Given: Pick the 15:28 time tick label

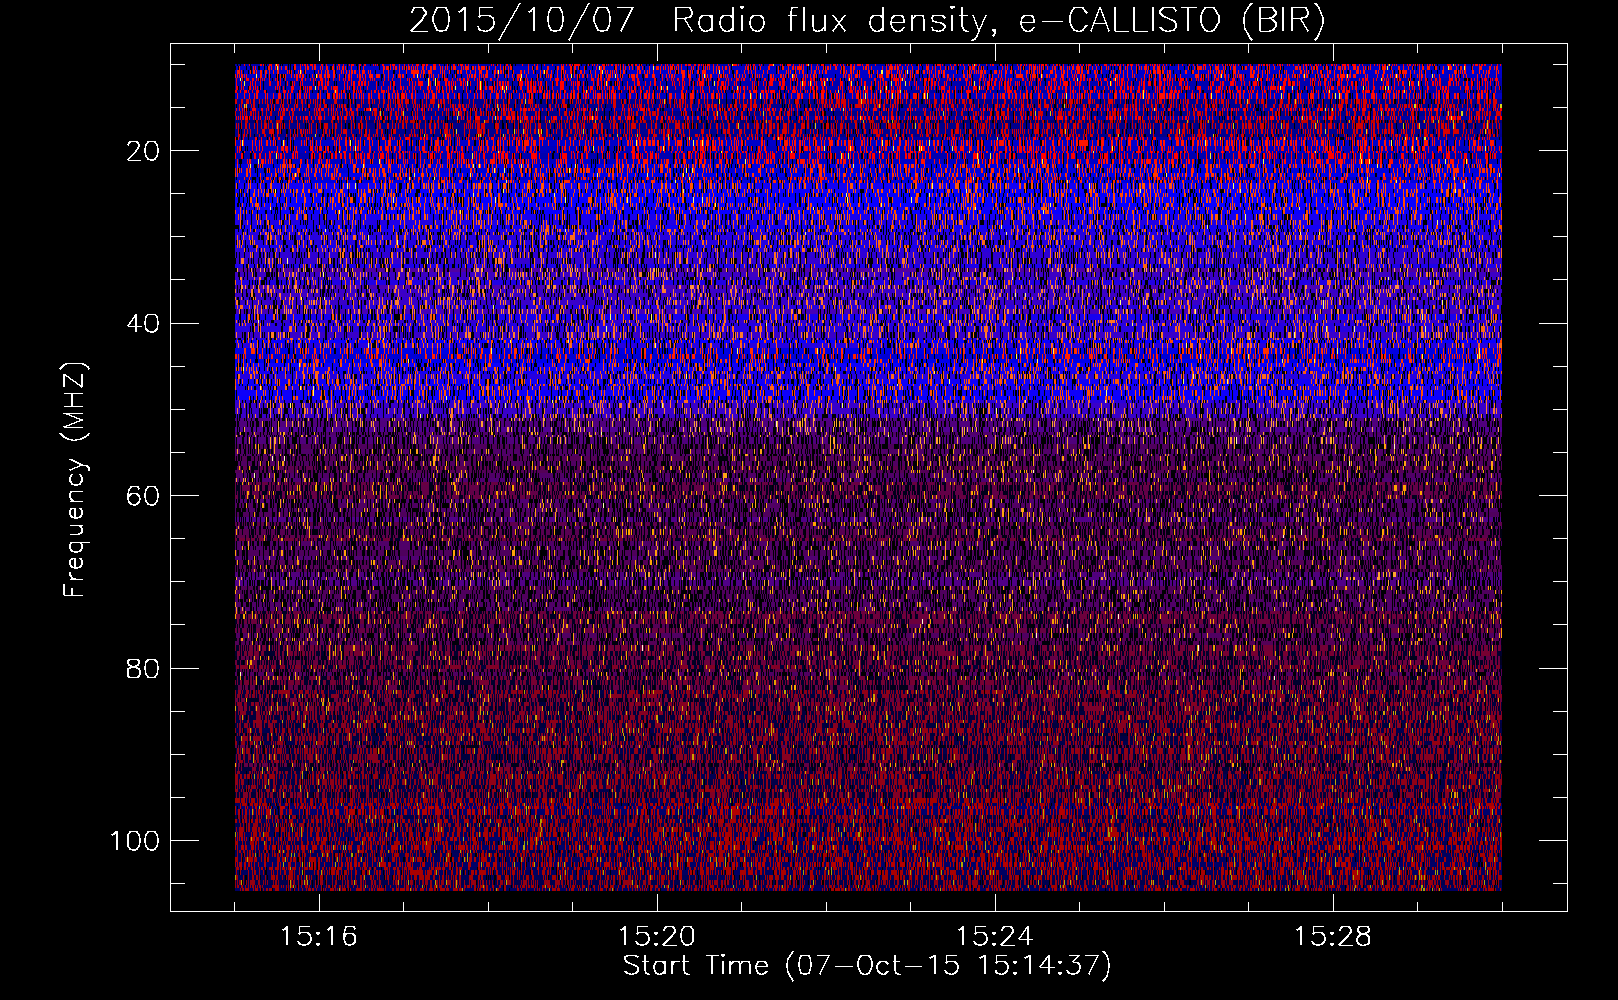Looking at the screenshot, I should pyautogui.click(x=1333, y=937).
